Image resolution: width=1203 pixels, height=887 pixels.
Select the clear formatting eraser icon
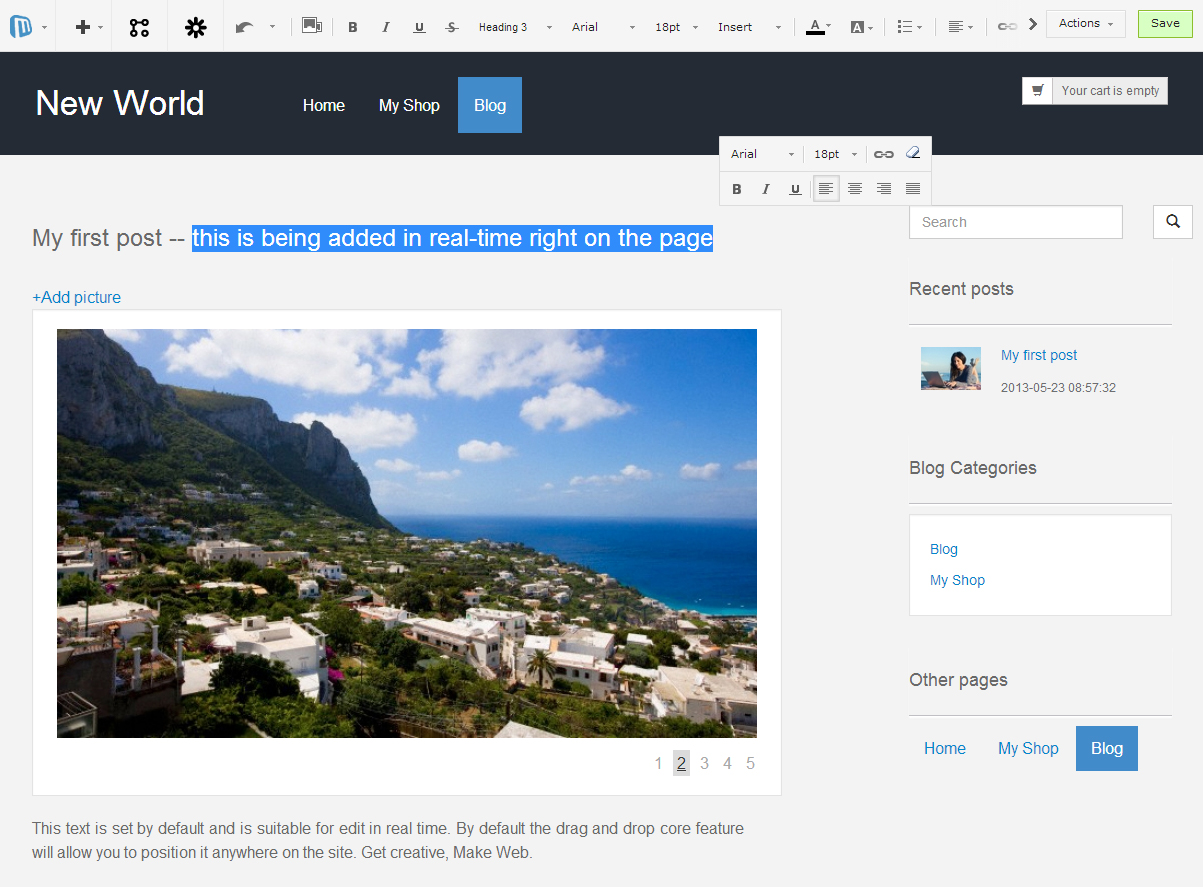click(x=913, y=153)
